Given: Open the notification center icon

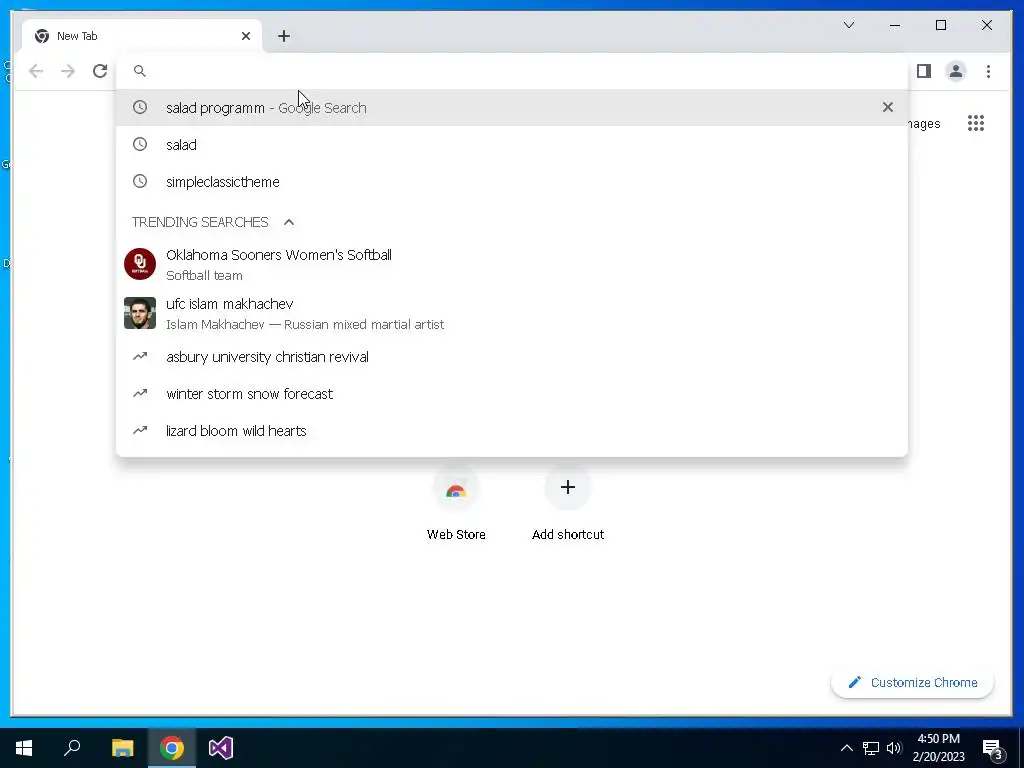Looking at the screenshot, I should (x=993, y=749).
